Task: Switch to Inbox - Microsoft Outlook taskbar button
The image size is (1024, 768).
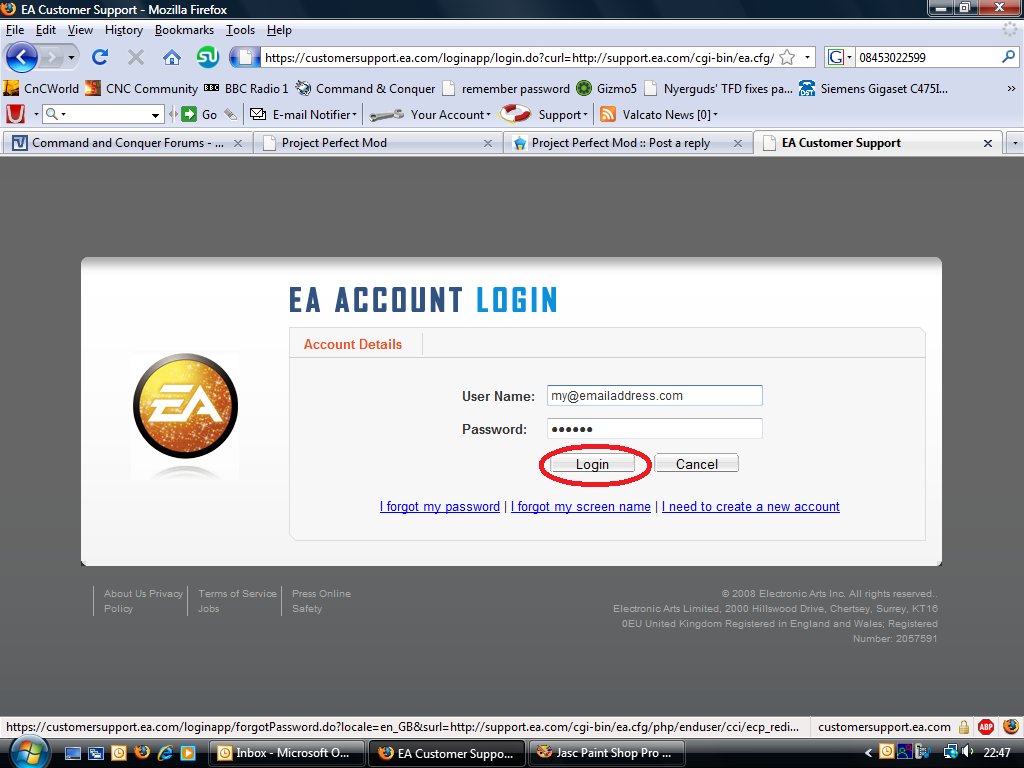Action: click(x=286, y=753)
